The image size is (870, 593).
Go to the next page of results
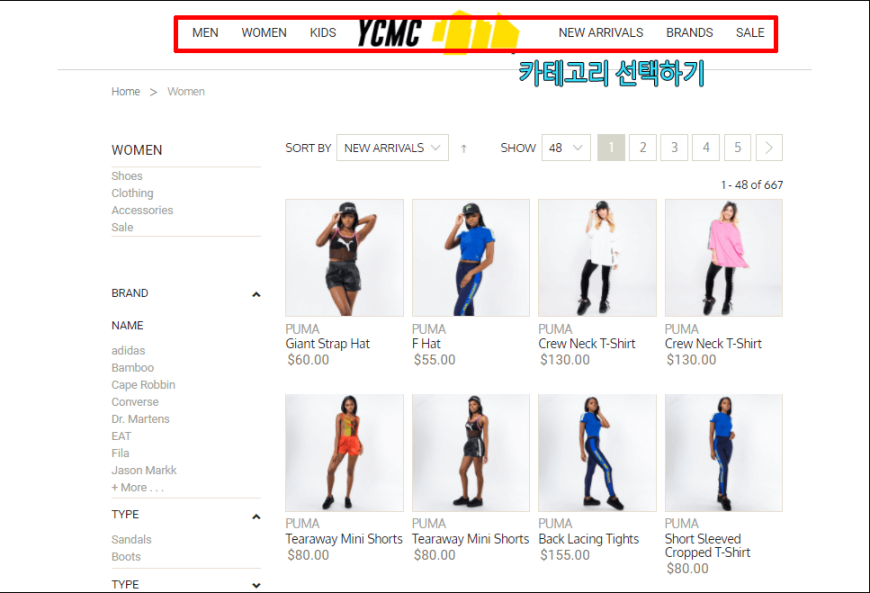click(x=769, y=148)
